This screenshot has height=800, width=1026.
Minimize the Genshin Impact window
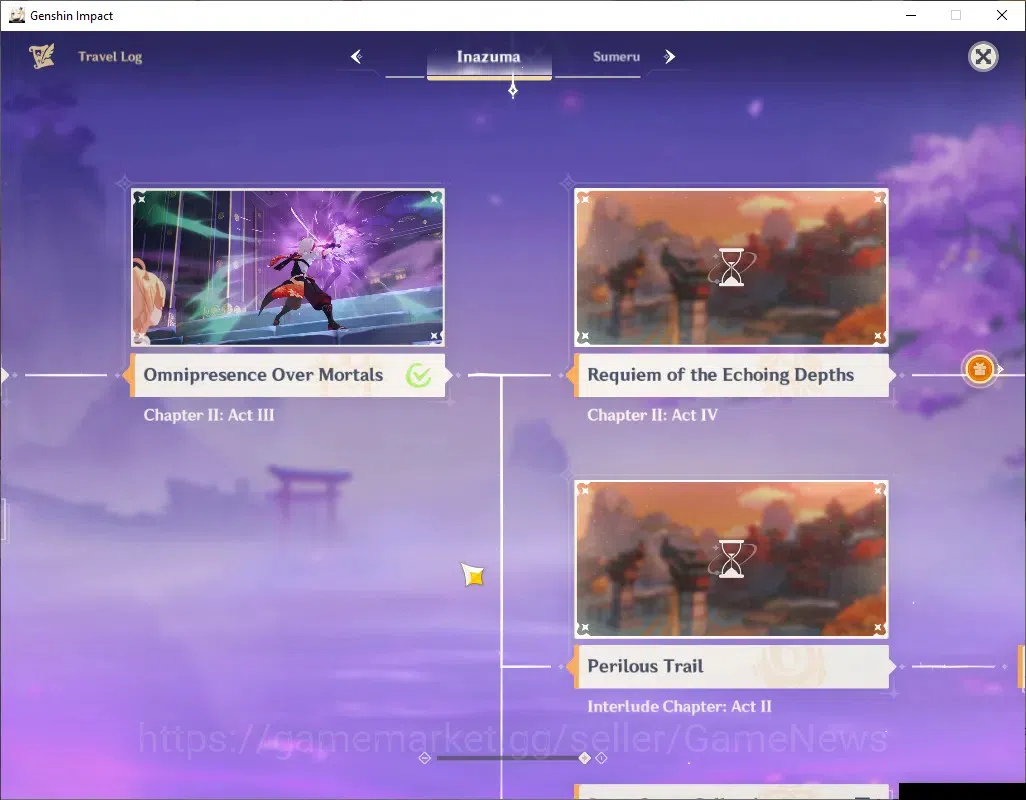click(x=910, y=15)
